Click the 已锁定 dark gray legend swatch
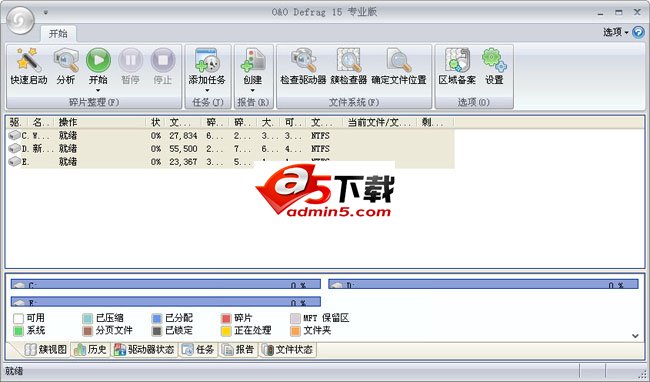Image resolution: width=650 pixels, height=382 pixels. [157, 331]
